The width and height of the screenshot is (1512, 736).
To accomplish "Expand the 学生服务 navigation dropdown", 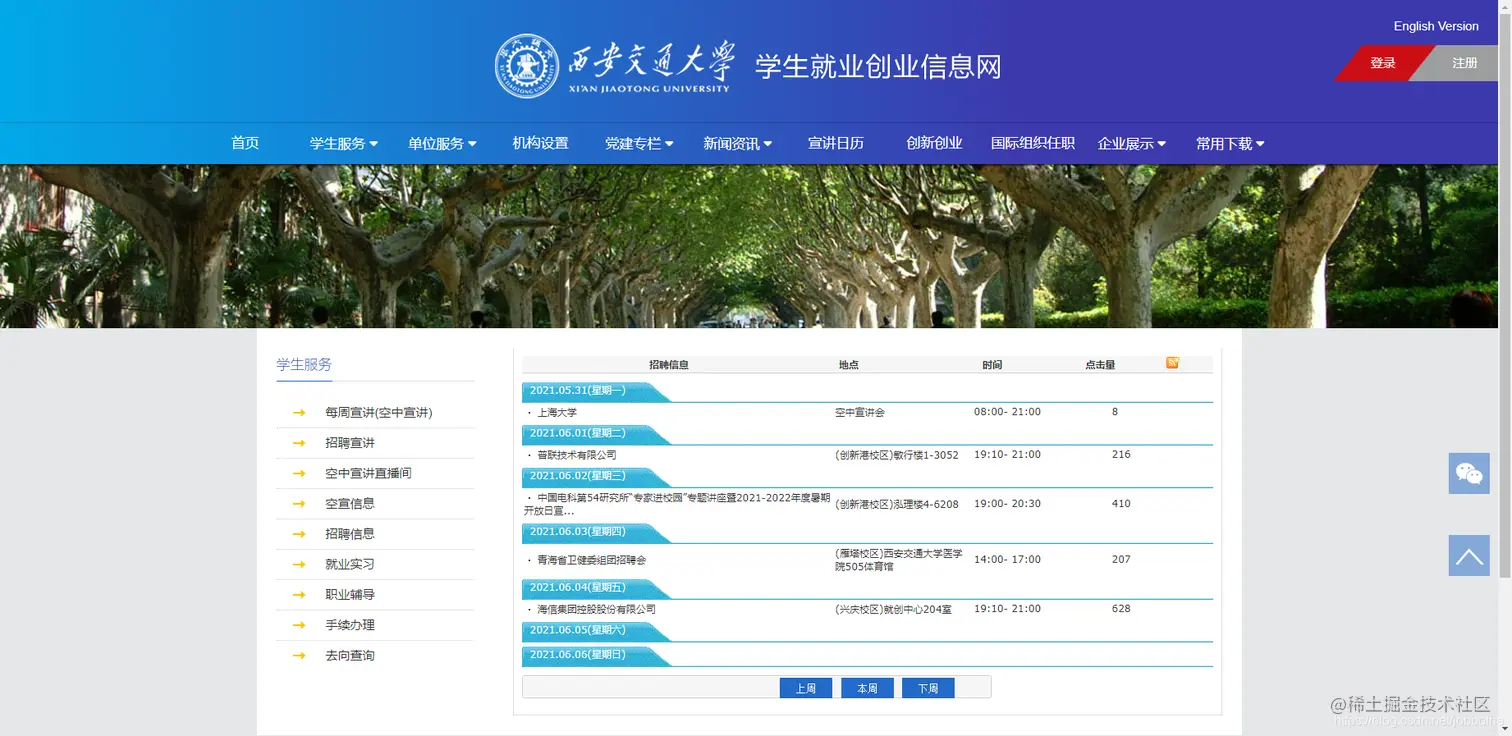I will point(341,143).
